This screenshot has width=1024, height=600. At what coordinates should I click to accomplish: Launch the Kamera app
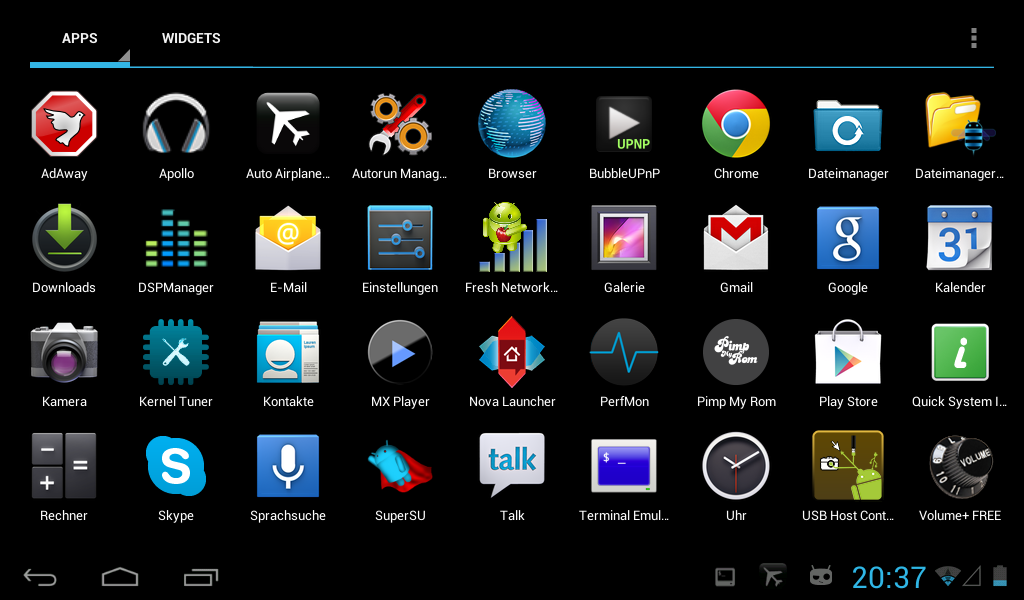click(x=64, y=353)
